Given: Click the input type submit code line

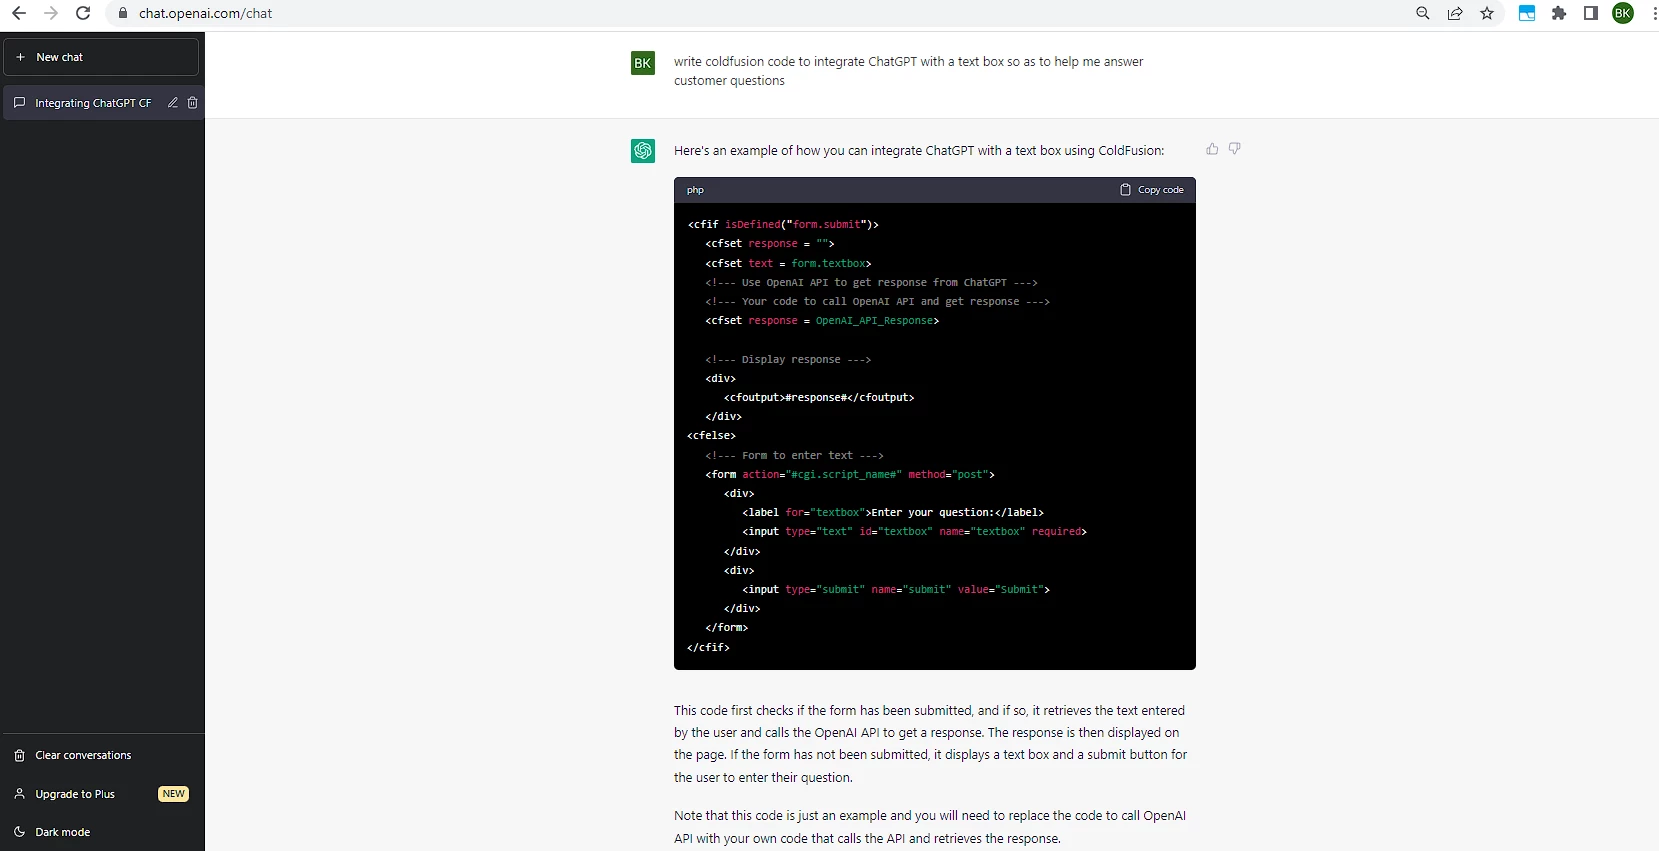Looking at the screenshot, I should [896, 590].
